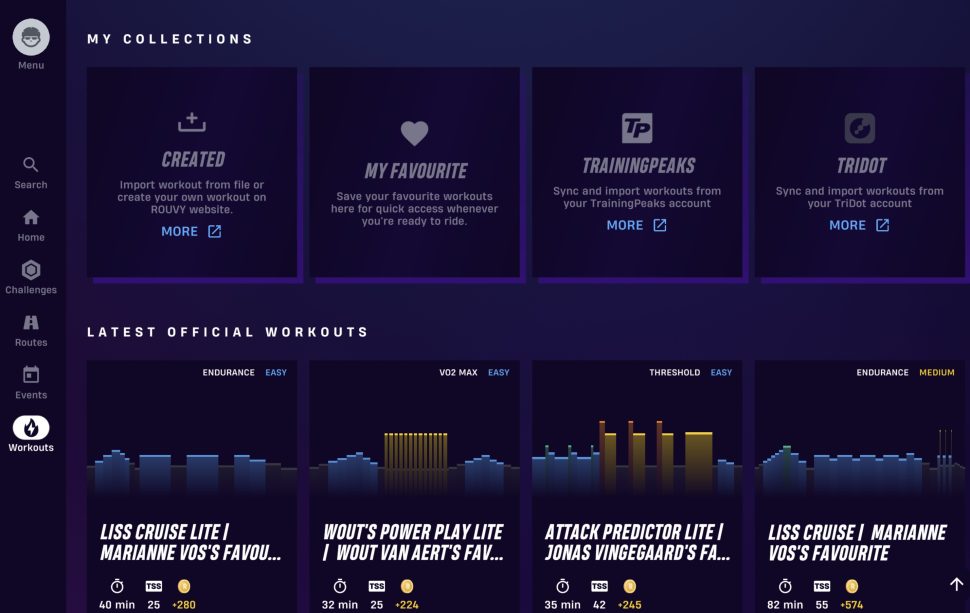The width and height of the screenshot is (970, 613).
Task: Click the TriDot logo icon
Action: pyautogui.click(x=860, y=128)
